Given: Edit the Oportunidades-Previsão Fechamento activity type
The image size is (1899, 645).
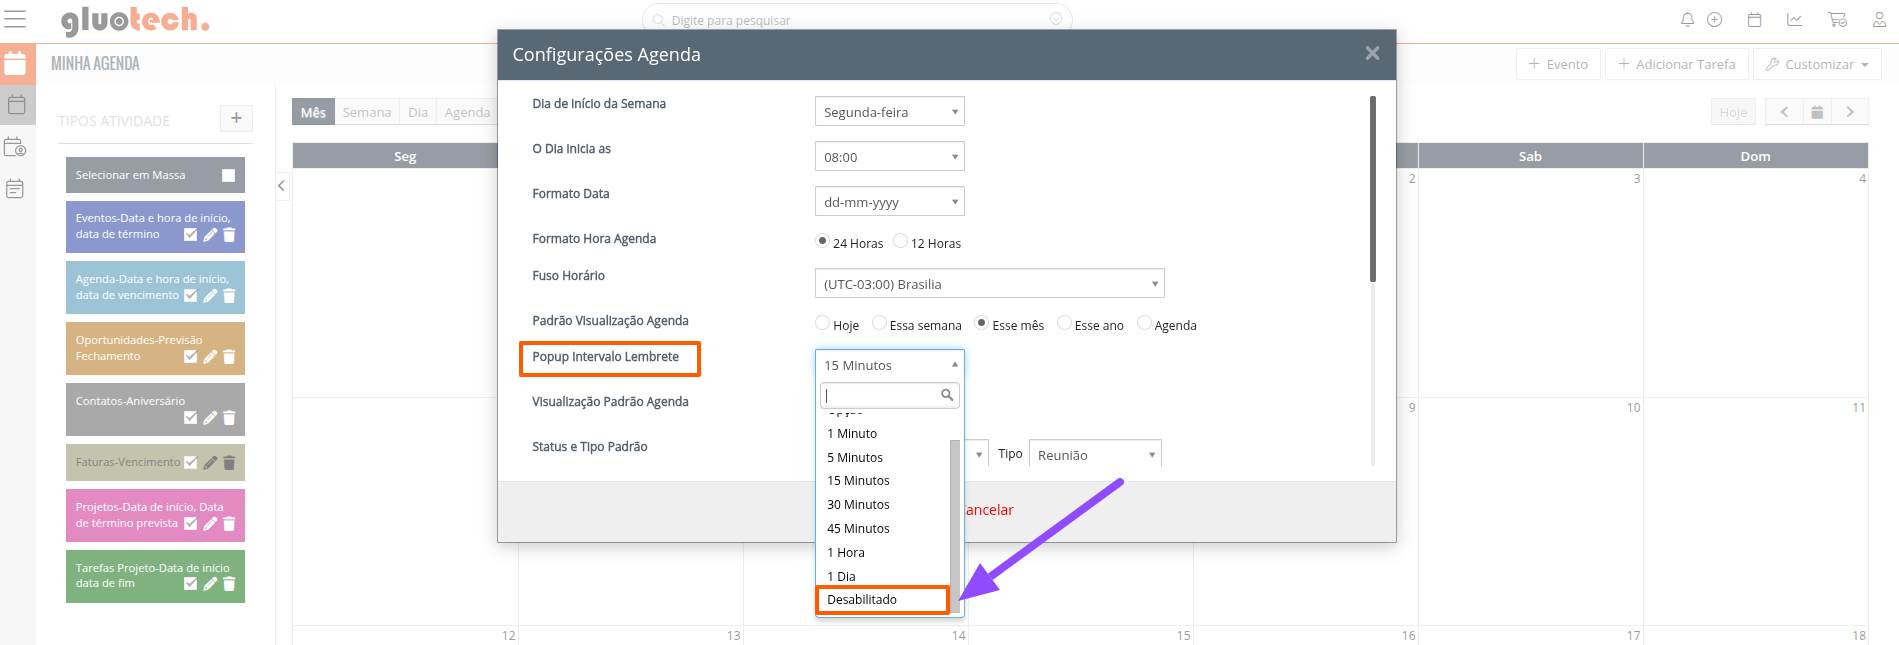Looking at the screenshot, I should [210, 357].
